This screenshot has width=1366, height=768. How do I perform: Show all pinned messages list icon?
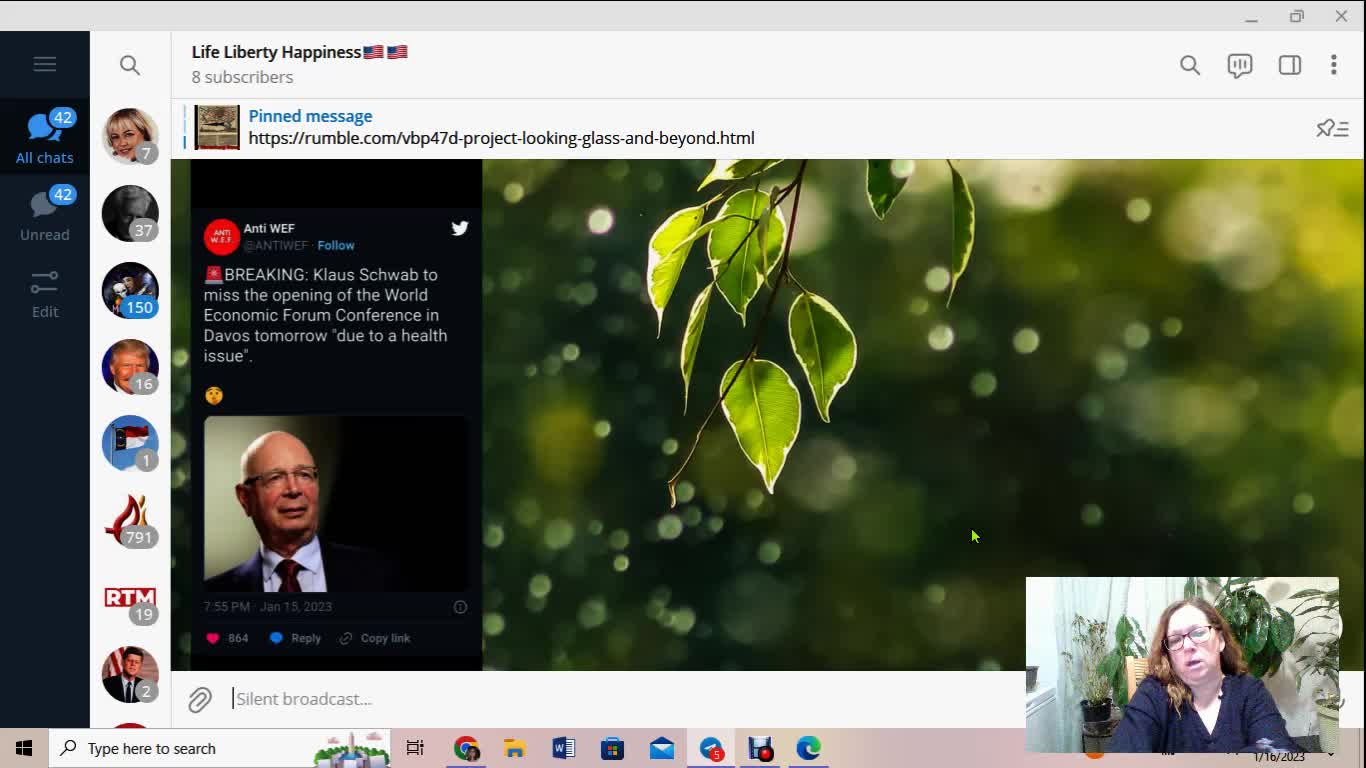pyautogui.click(x=1332, y=128)
